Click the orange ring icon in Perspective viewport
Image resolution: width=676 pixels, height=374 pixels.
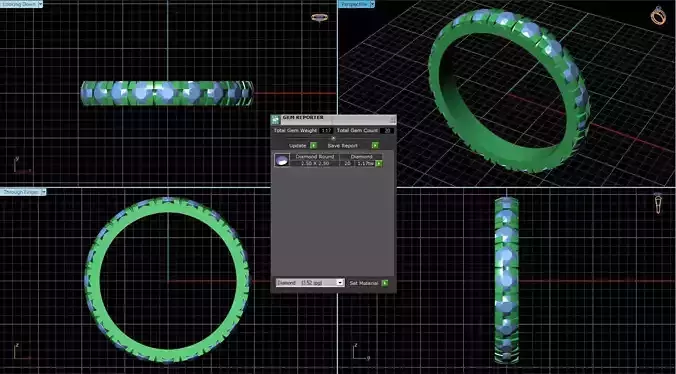click(x=658, y=16)
